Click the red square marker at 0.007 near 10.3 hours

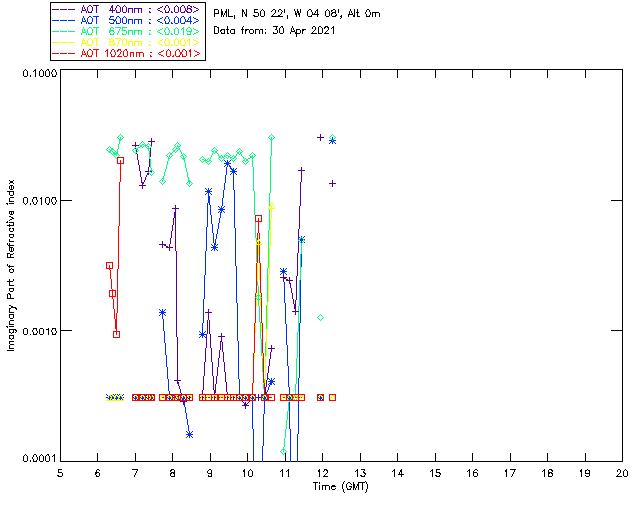point(258,219)
